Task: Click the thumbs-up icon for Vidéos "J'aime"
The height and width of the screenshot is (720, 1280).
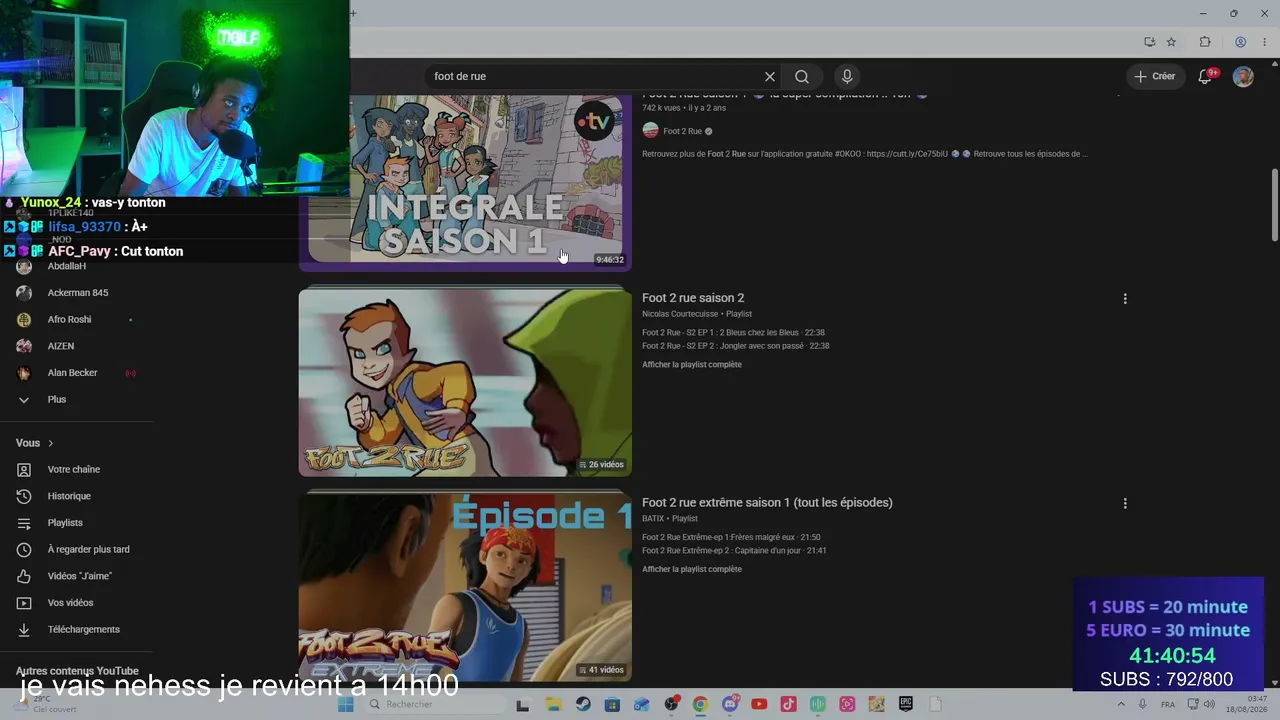Action: click(x=24, y=576)
